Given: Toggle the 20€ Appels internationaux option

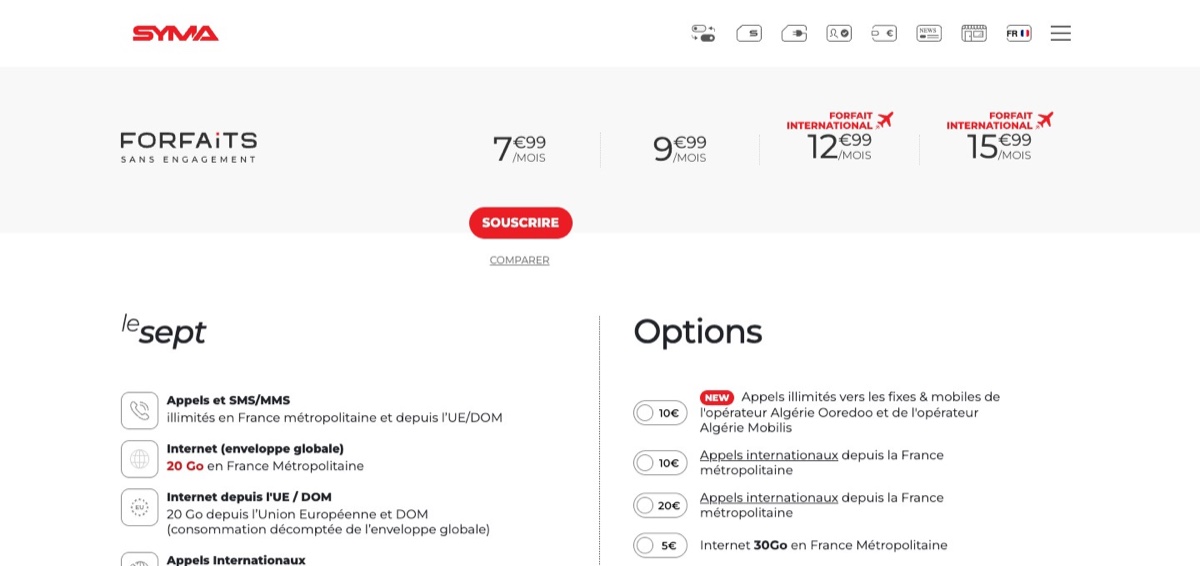Looking at the screenshot, I should [x=660, y=505].
